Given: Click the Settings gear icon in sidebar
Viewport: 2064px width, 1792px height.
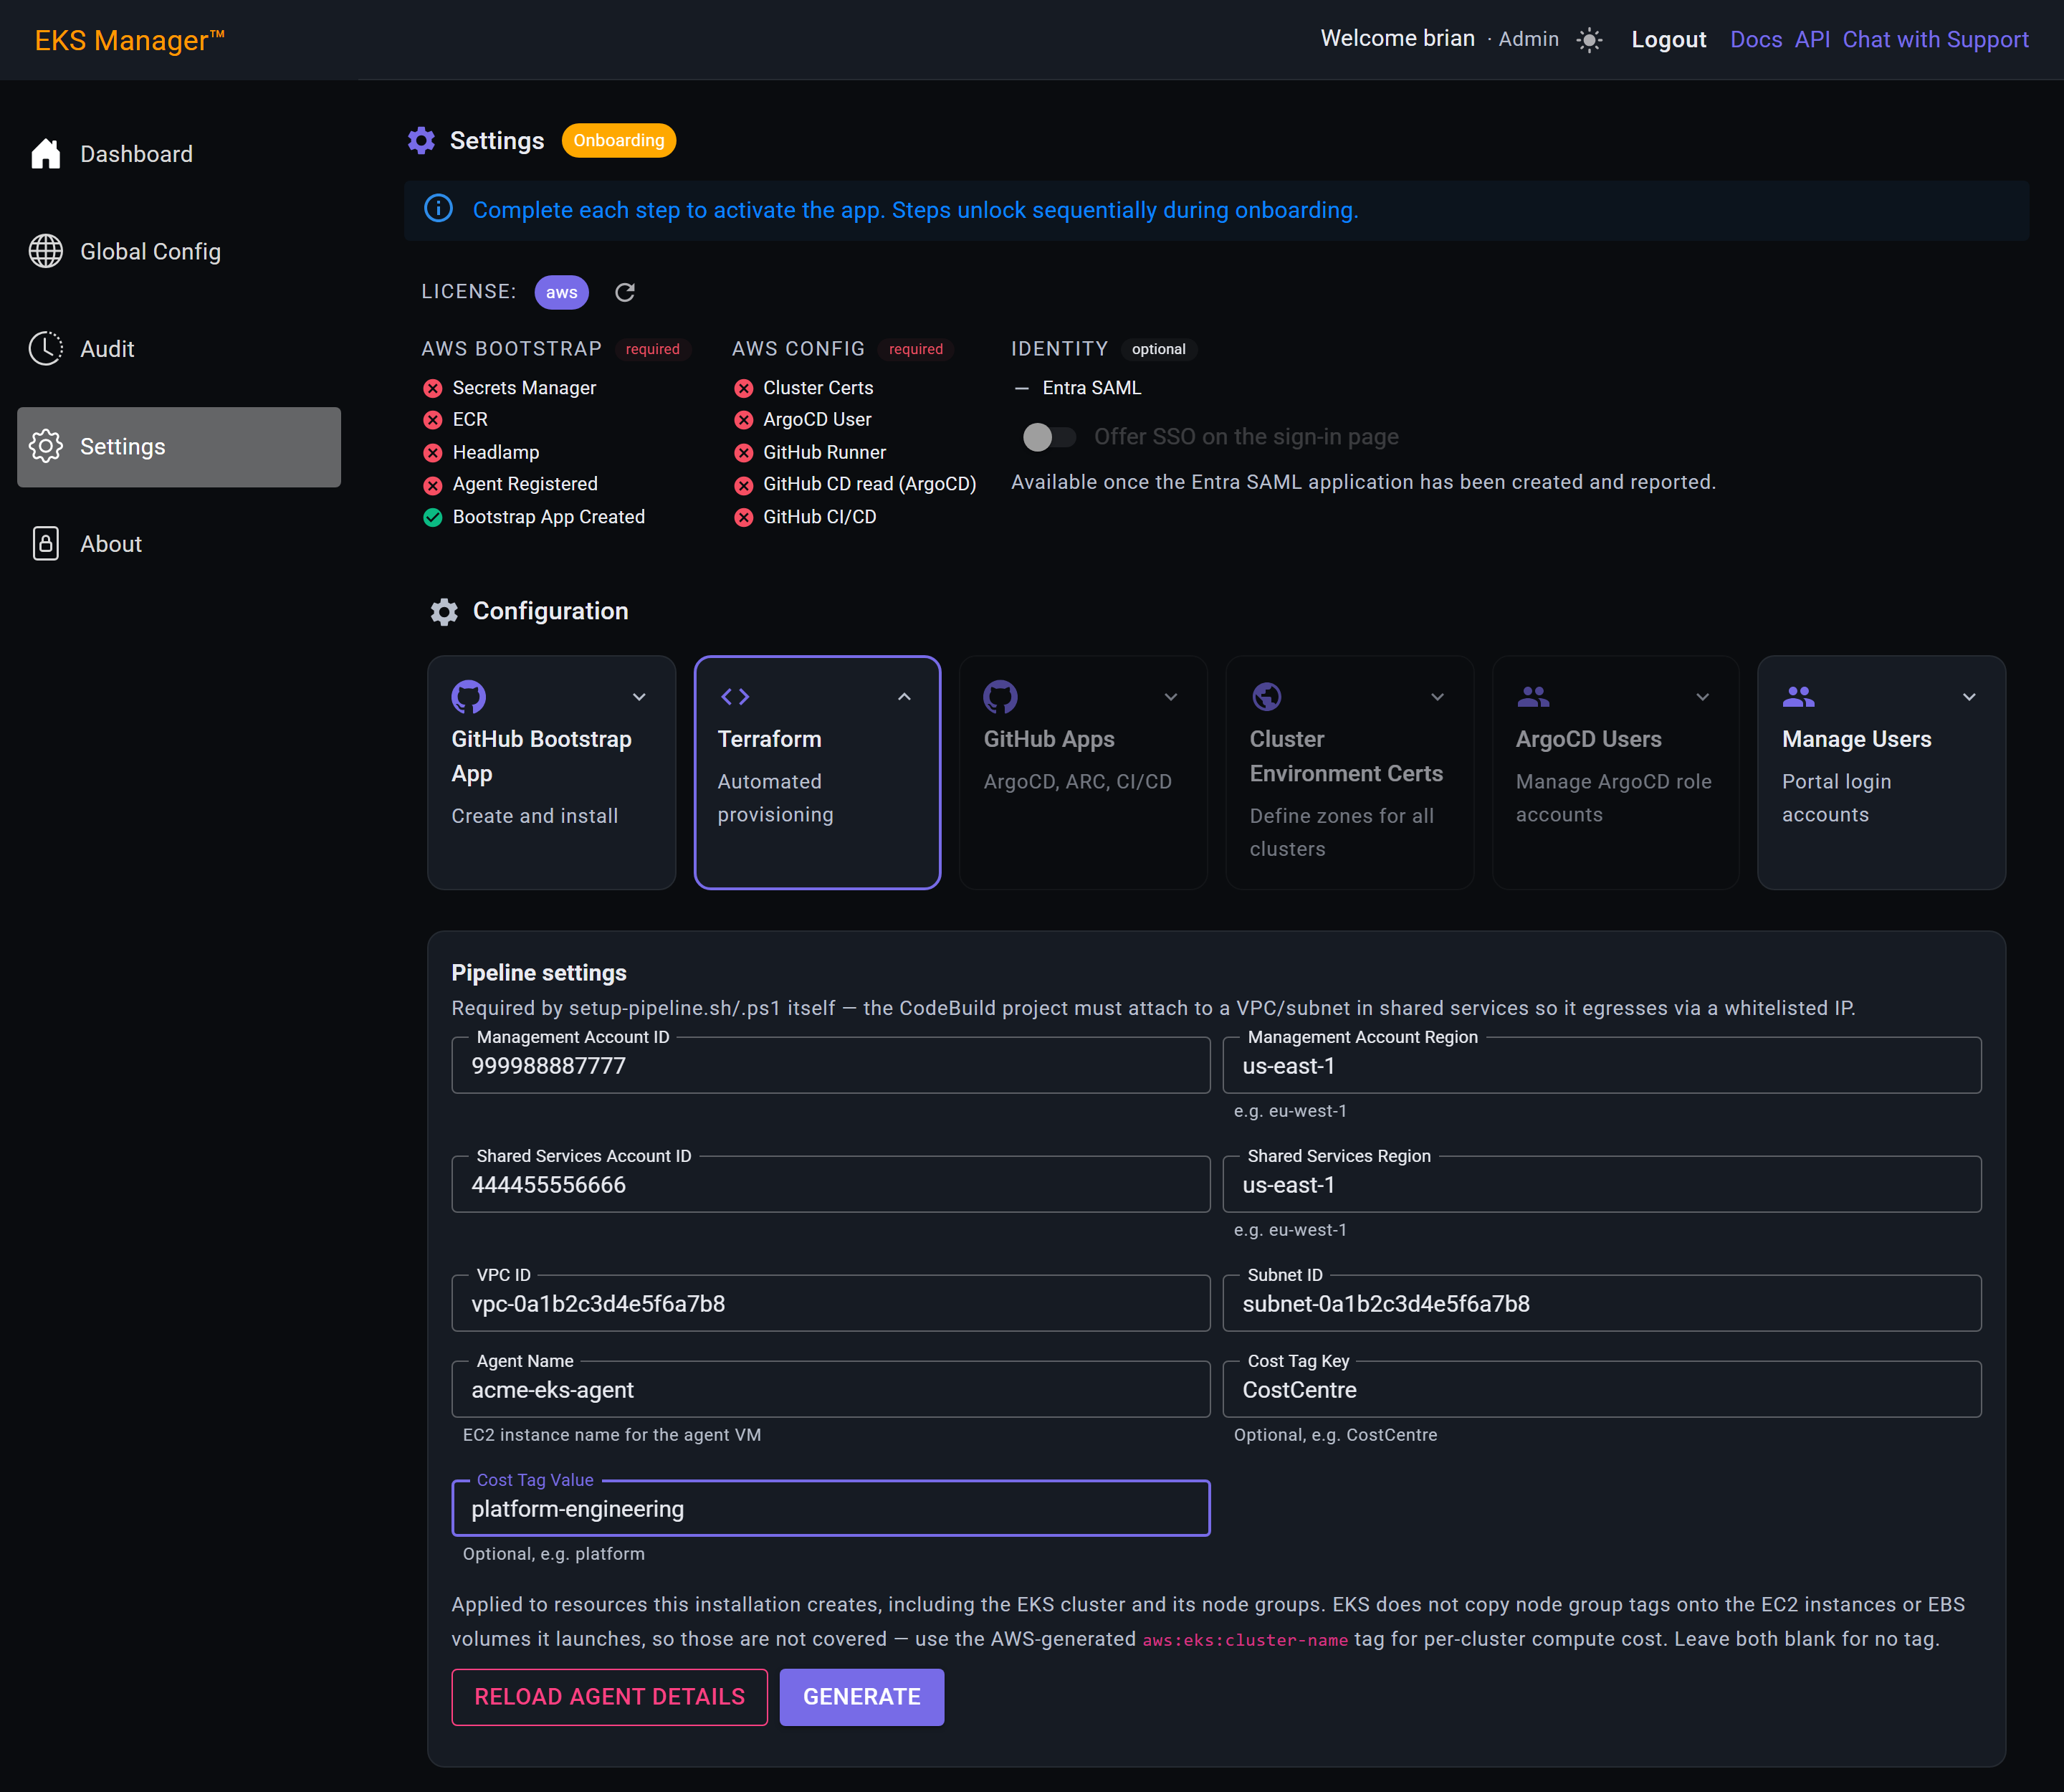Looking at the screenshot, I should [x=46, y=446].
